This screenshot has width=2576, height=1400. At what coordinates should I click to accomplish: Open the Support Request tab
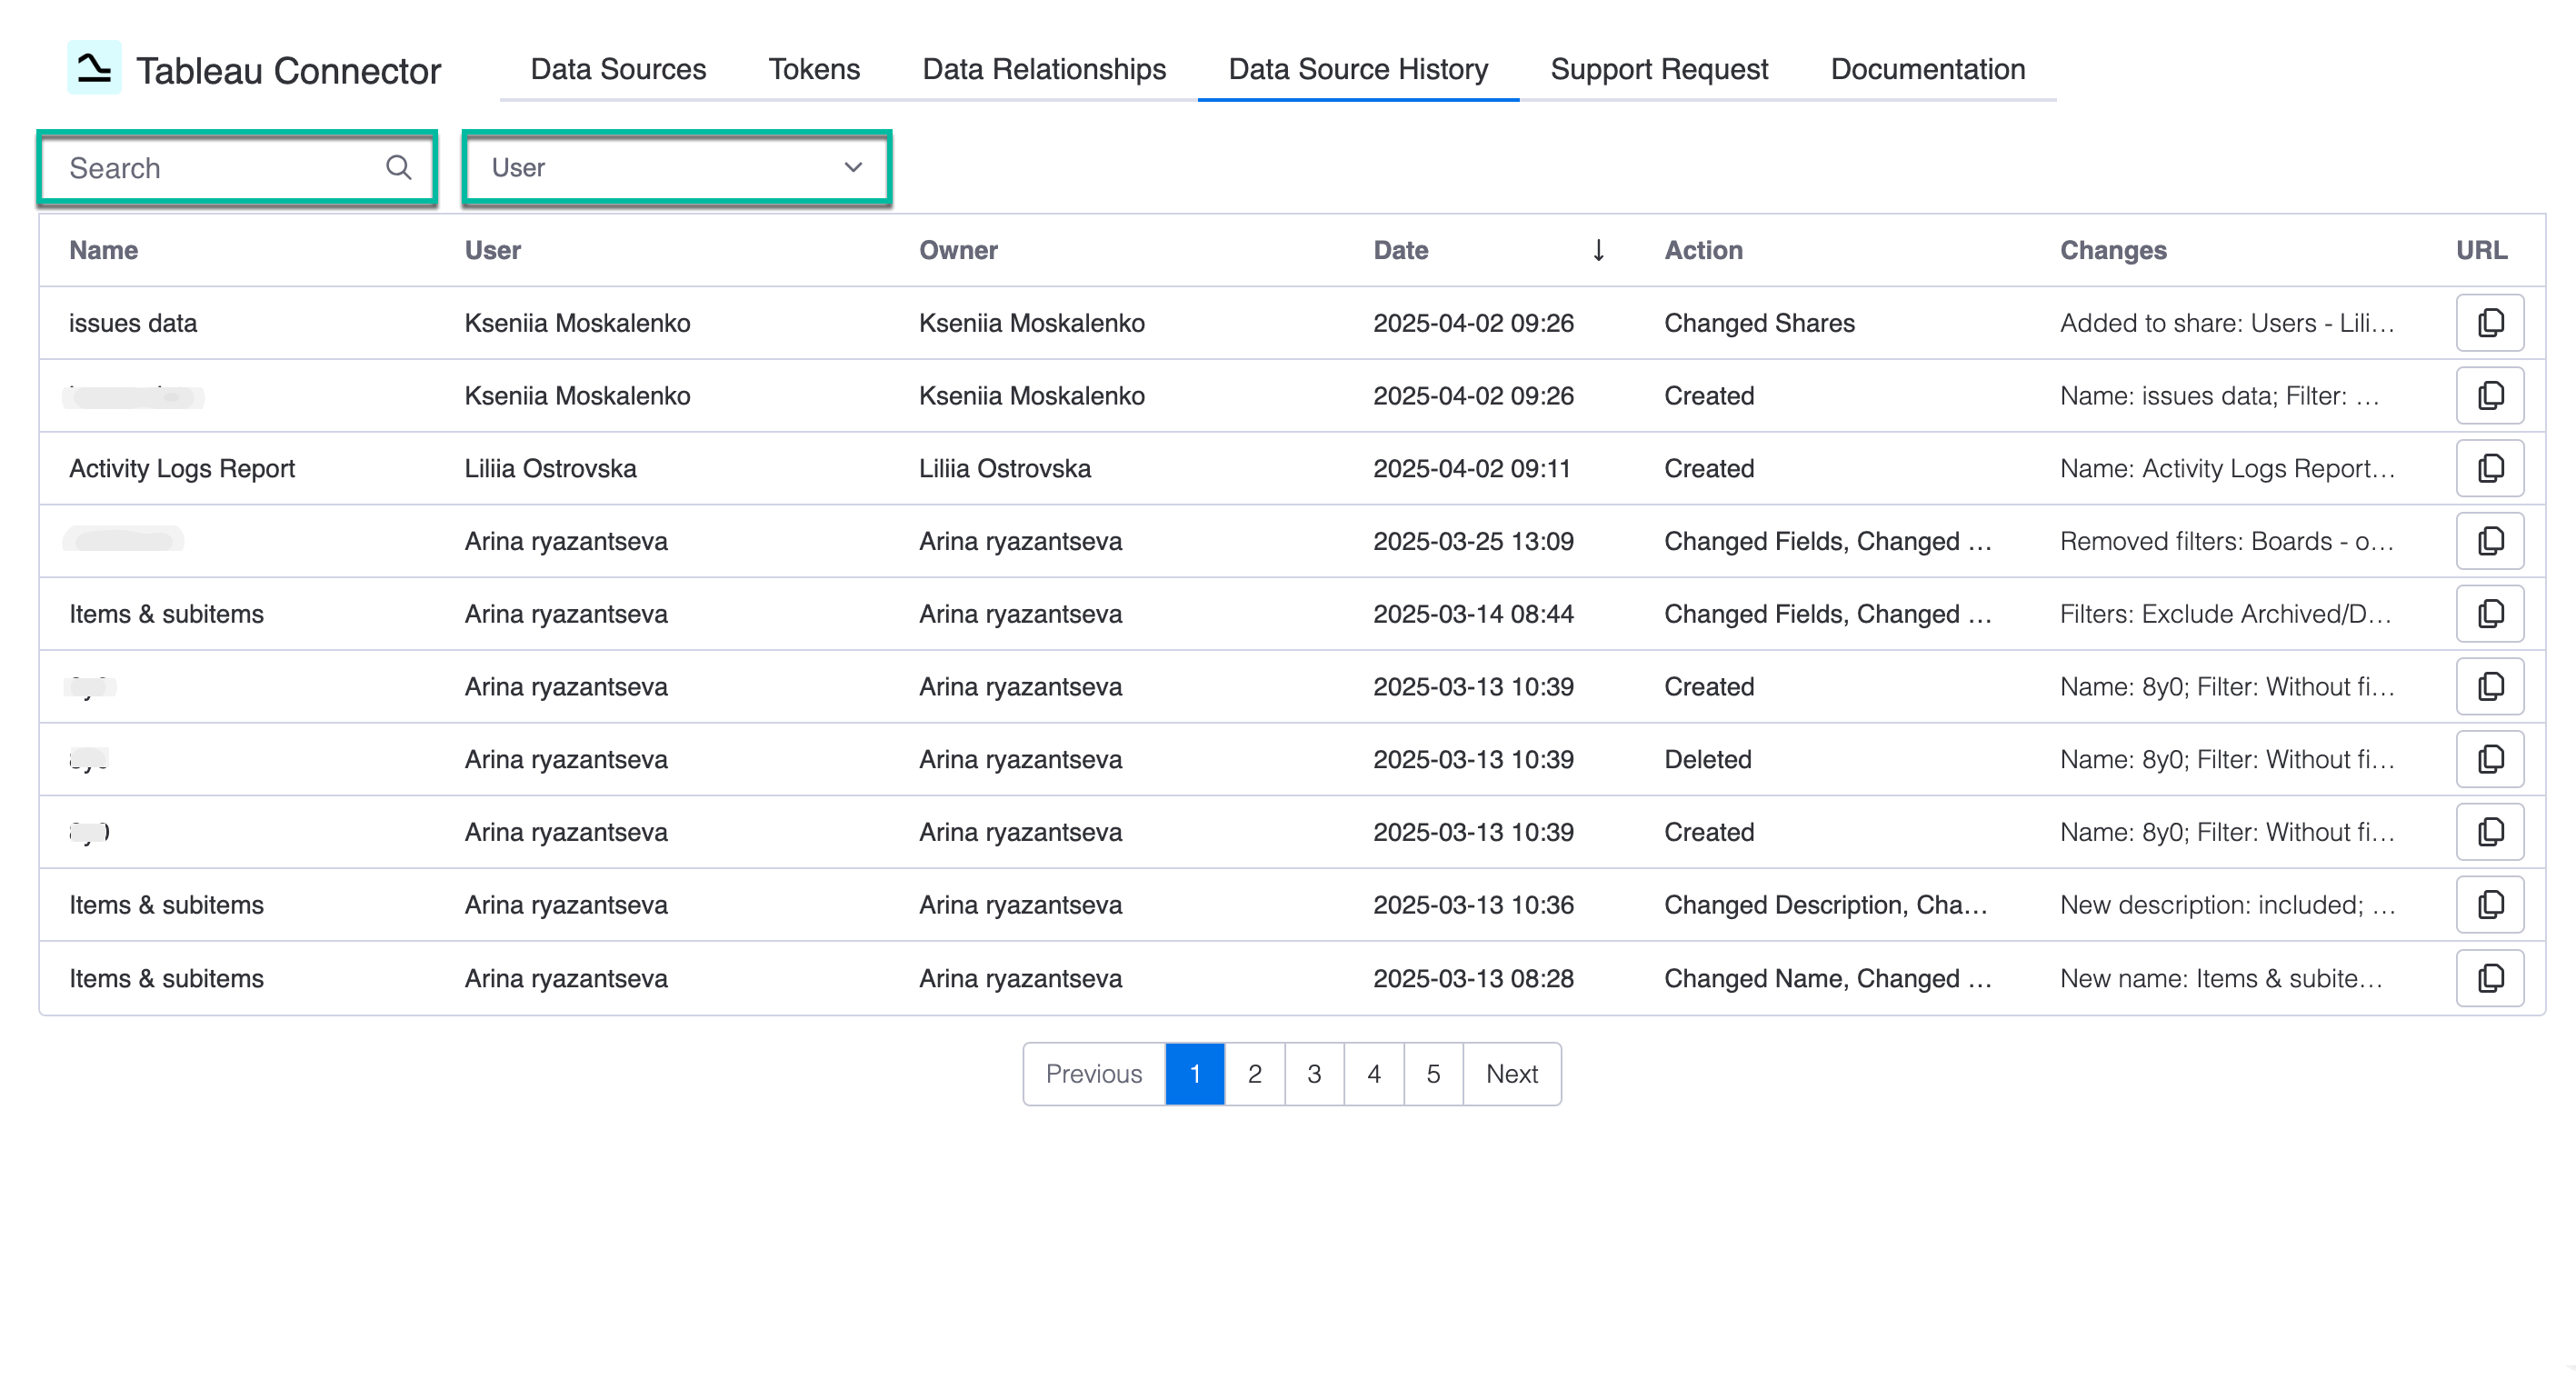coord(1659,68)
